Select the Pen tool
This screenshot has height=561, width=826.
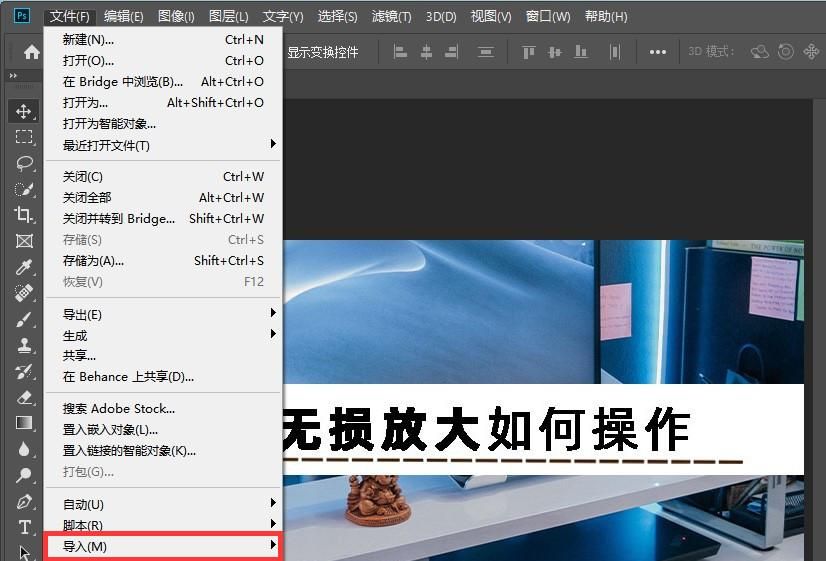24,501
